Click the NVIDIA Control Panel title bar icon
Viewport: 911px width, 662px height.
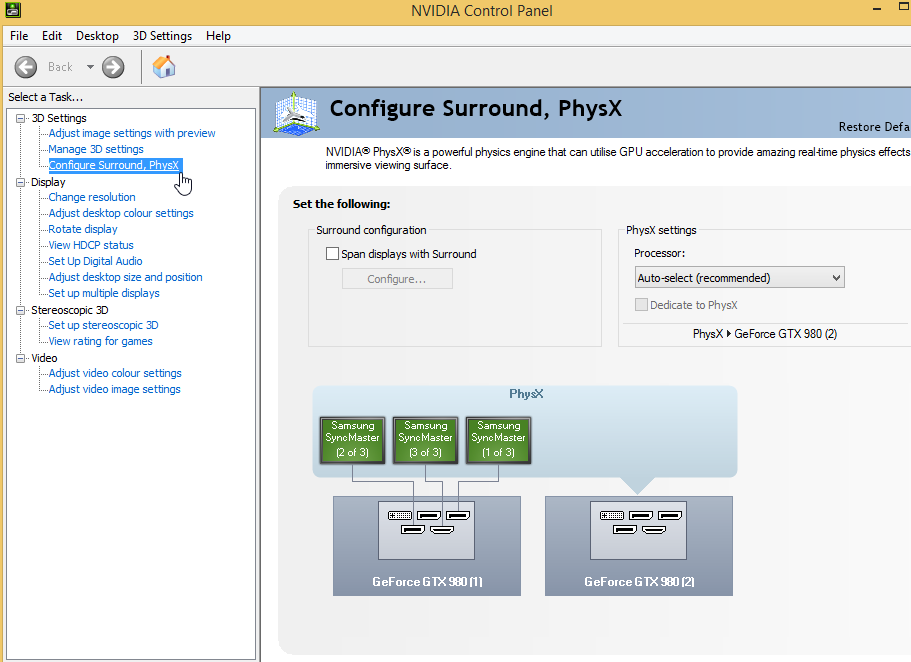[x=13, y=10]
